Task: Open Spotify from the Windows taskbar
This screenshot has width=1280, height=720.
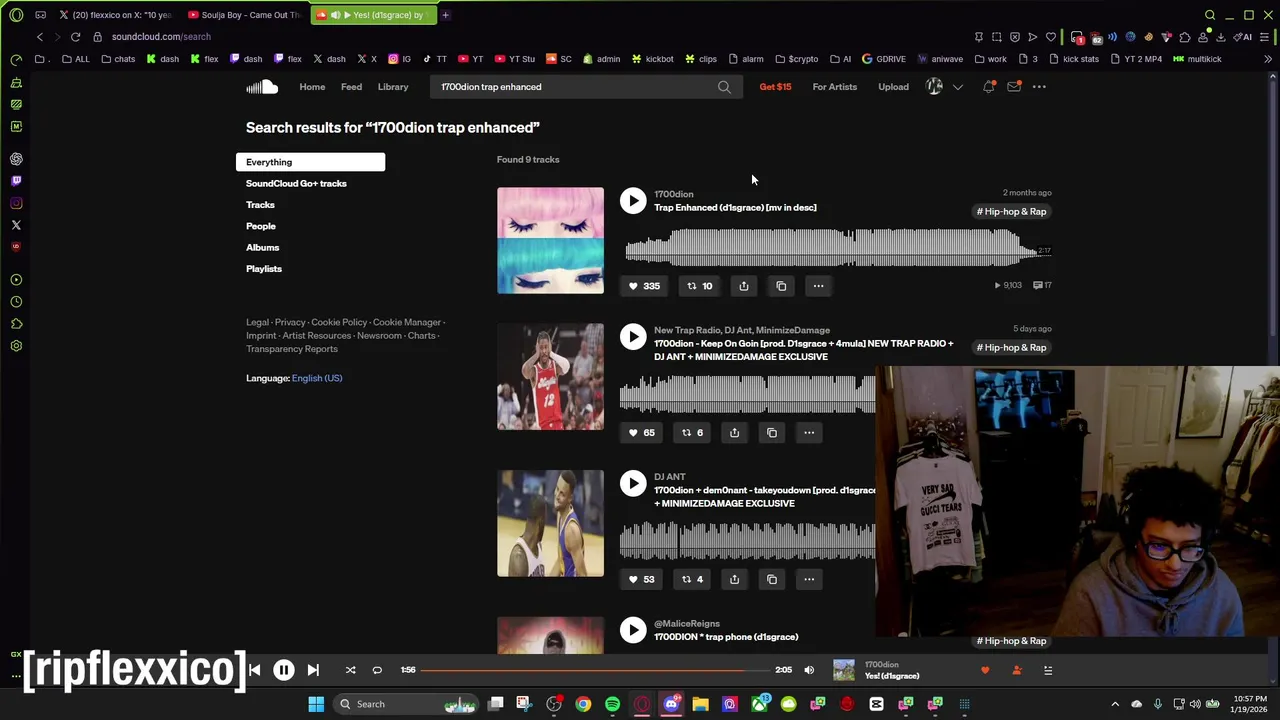Action: [x=612, y=704]
